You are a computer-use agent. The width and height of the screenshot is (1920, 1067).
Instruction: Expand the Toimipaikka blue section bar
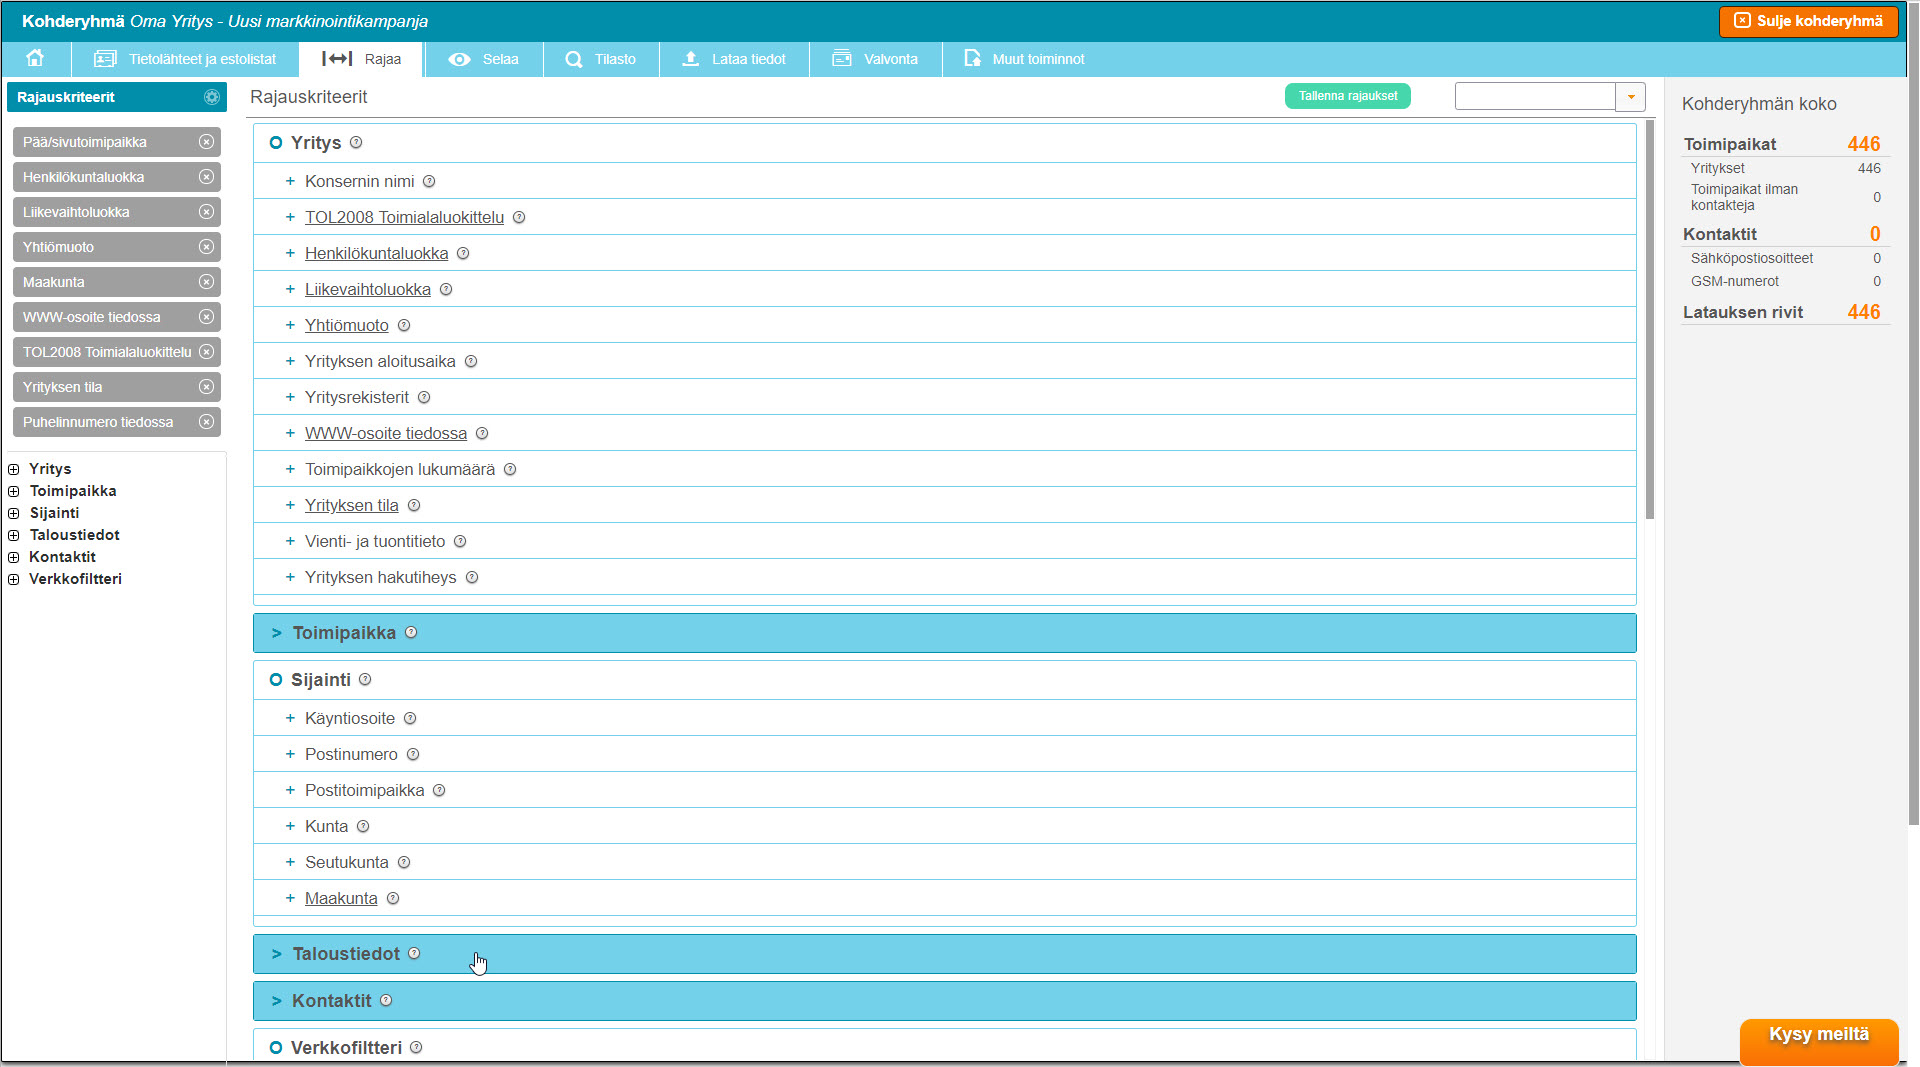pyautogui.click(x=944, y=633)
